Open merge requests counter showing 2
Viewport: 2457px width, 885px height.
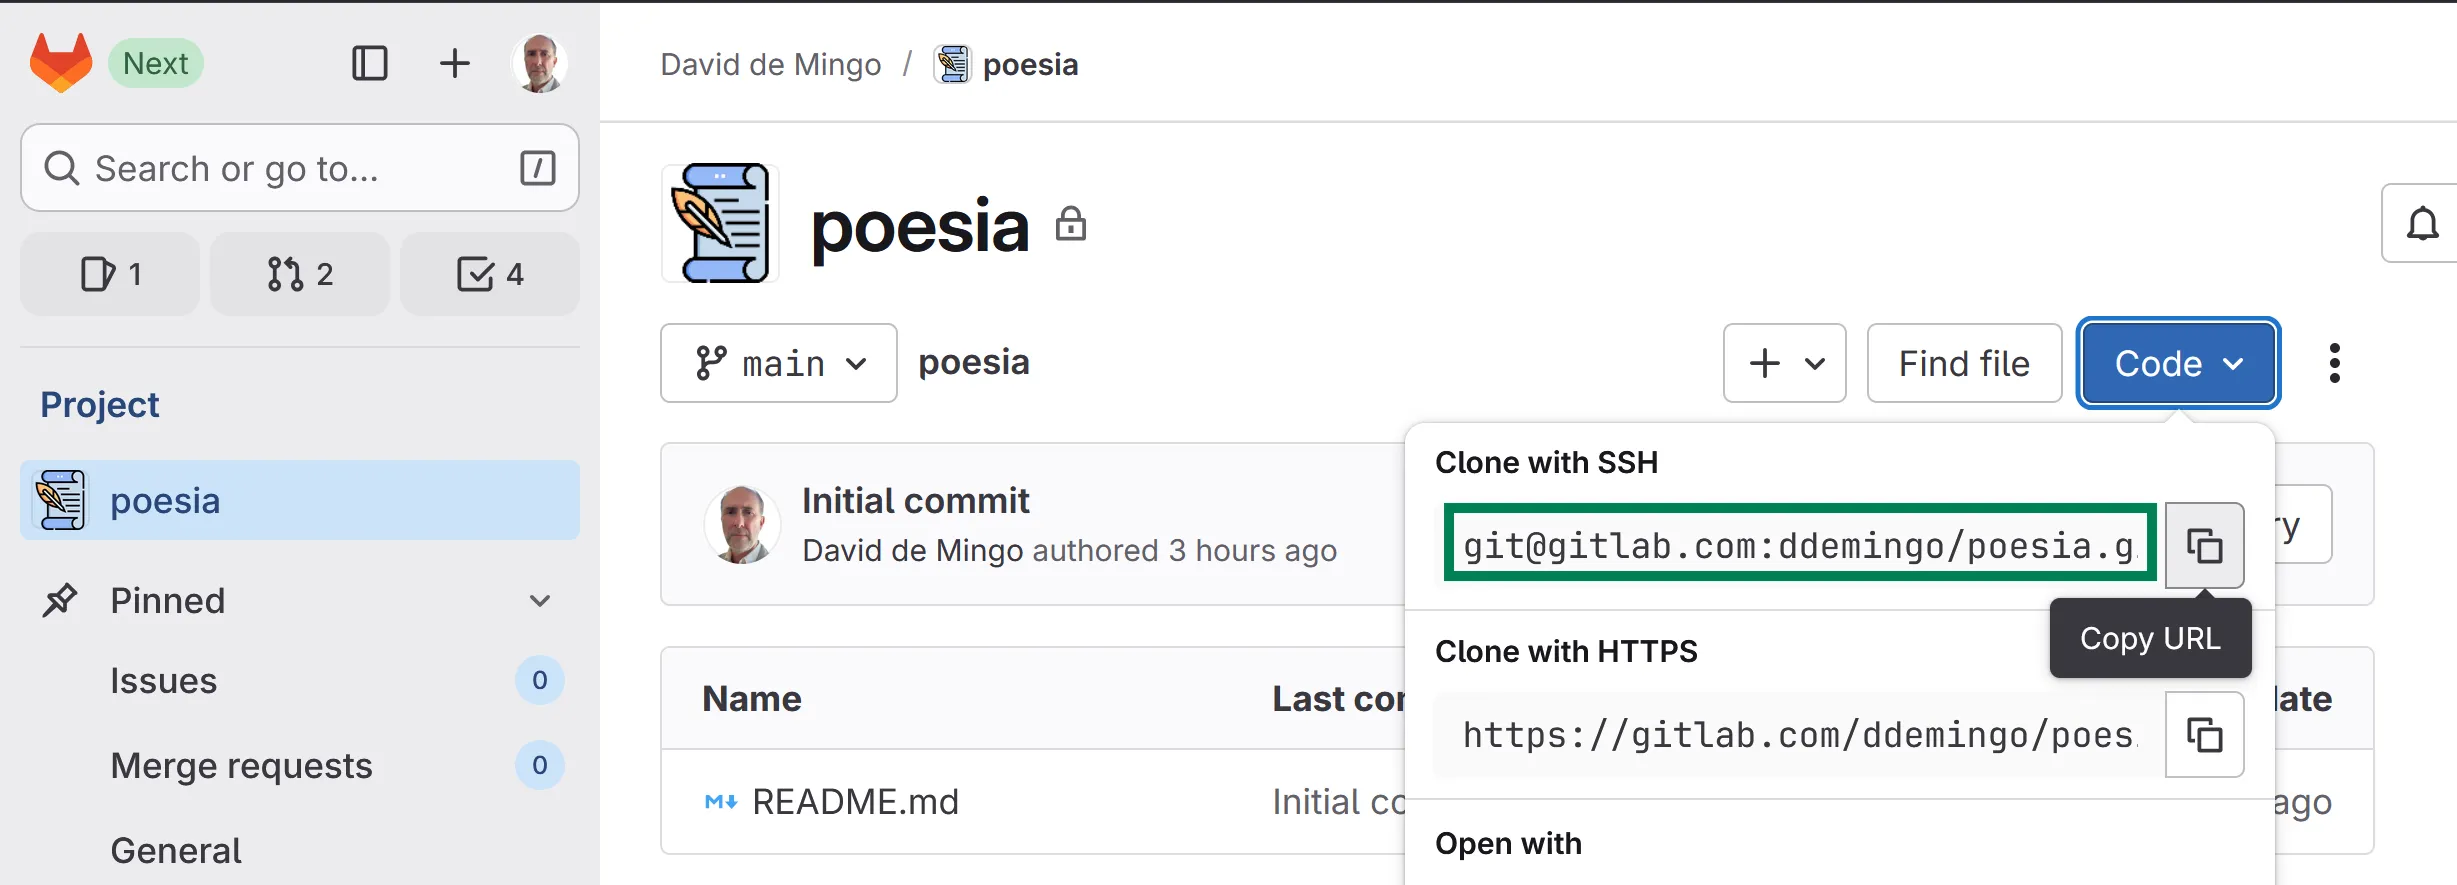pos(300,274)
